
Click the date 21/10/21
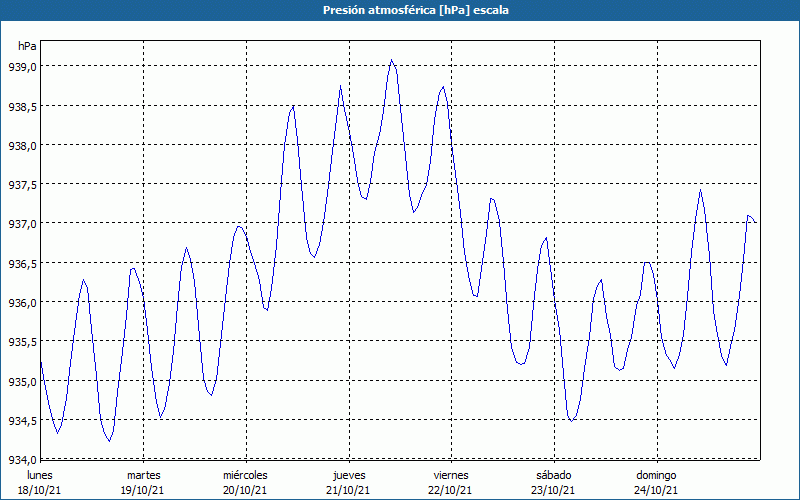tap(348, 490)
